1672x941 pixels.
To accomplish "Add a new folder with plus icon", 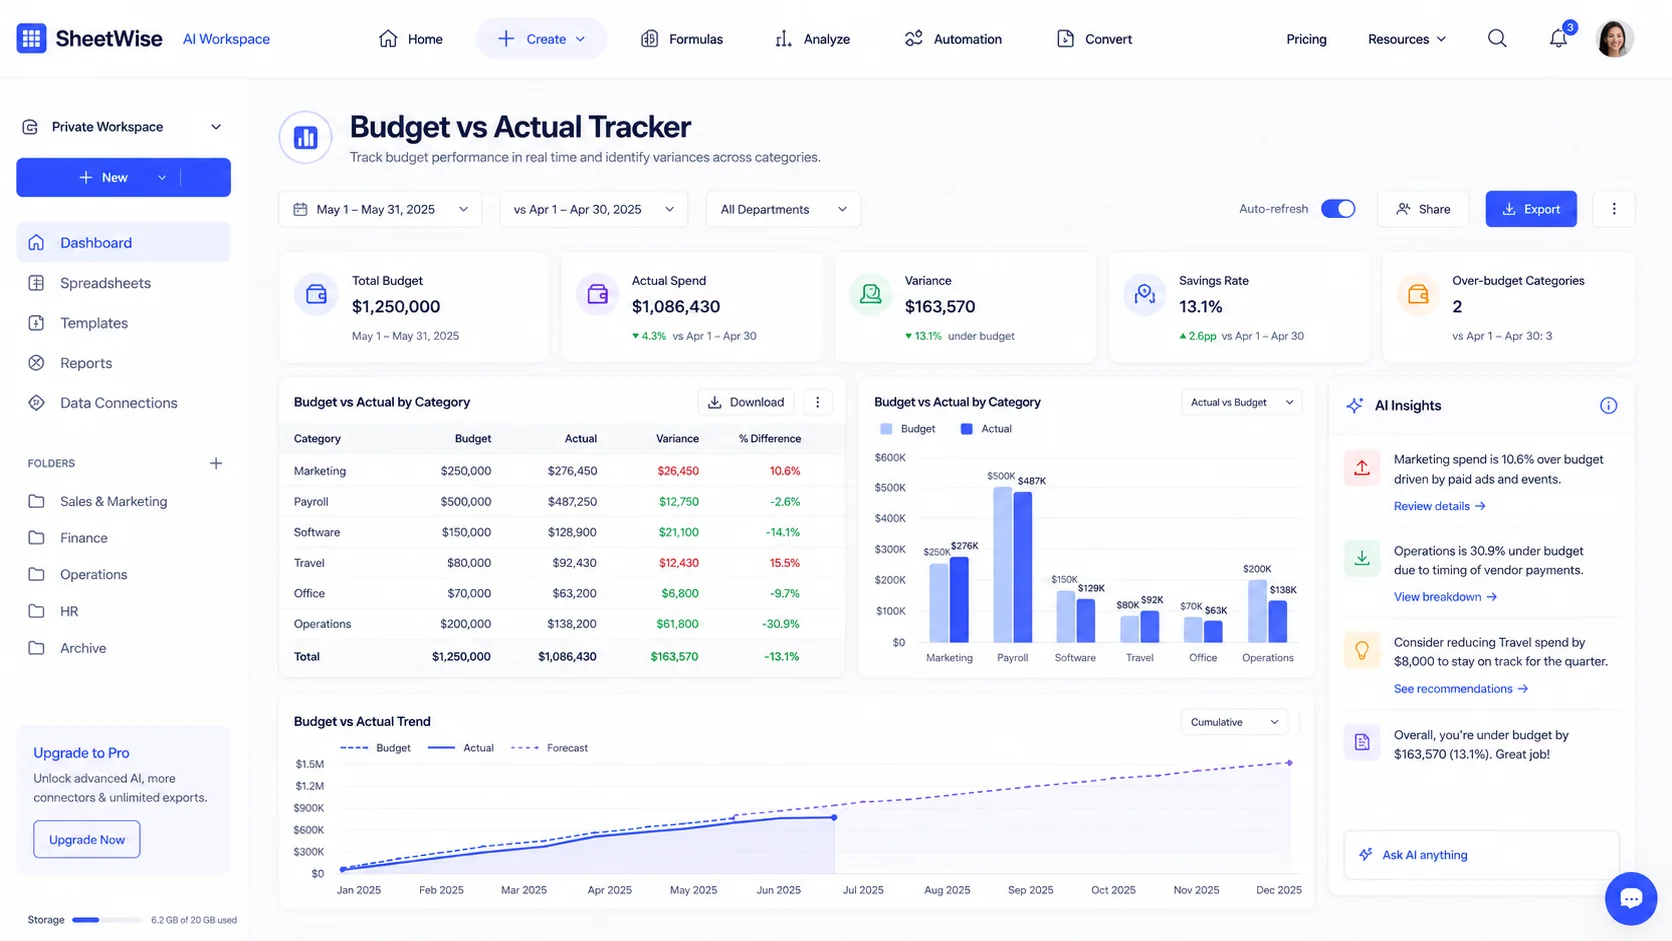I will tap(215, 463).
